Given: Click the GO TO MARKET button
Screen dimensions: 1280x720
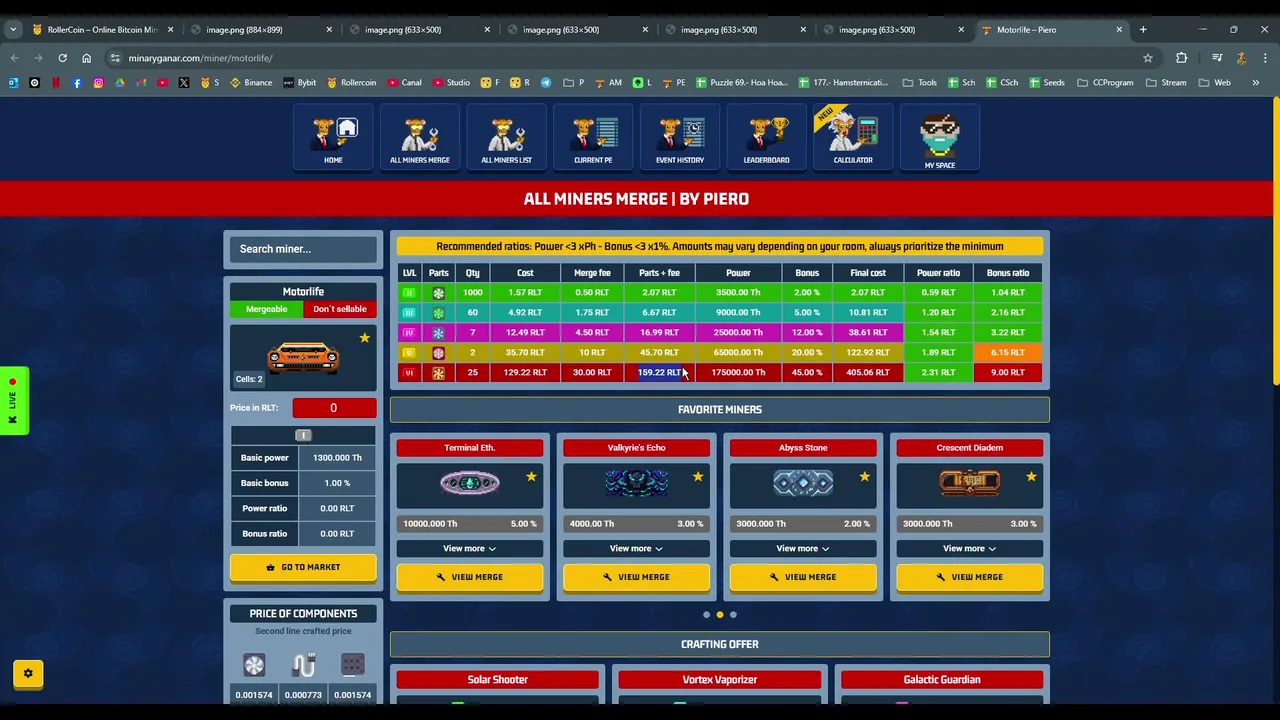Looking at the screenshot, I should point(303,567).
